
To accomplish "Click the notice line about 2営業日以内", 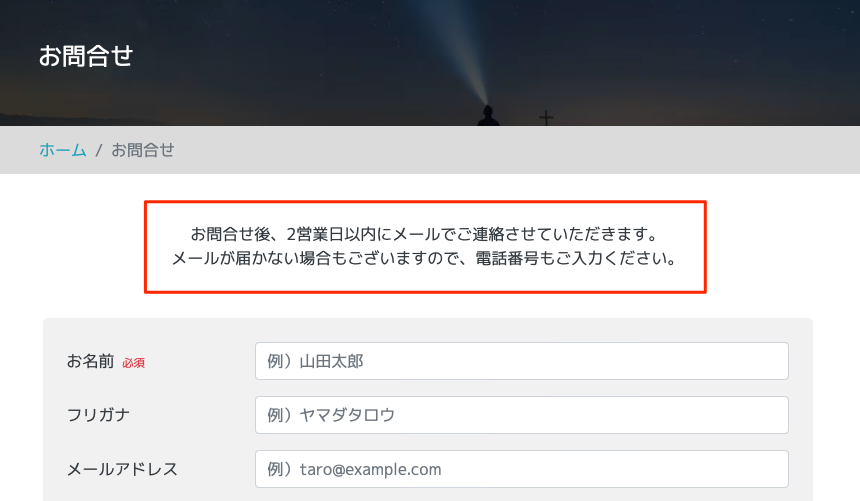I will (x=425, y=235).
